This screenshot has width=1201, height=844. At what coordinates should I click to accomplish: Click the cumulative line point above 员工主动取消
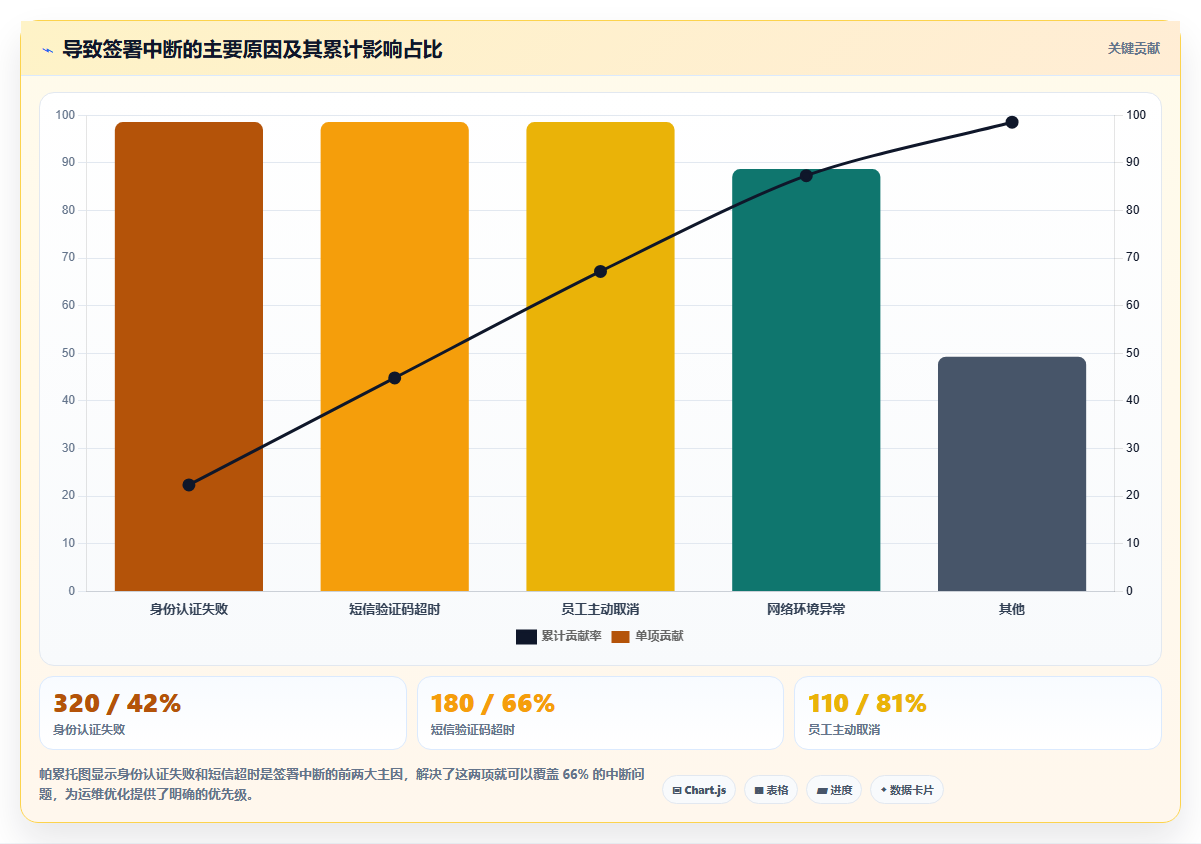pos(600,272)
